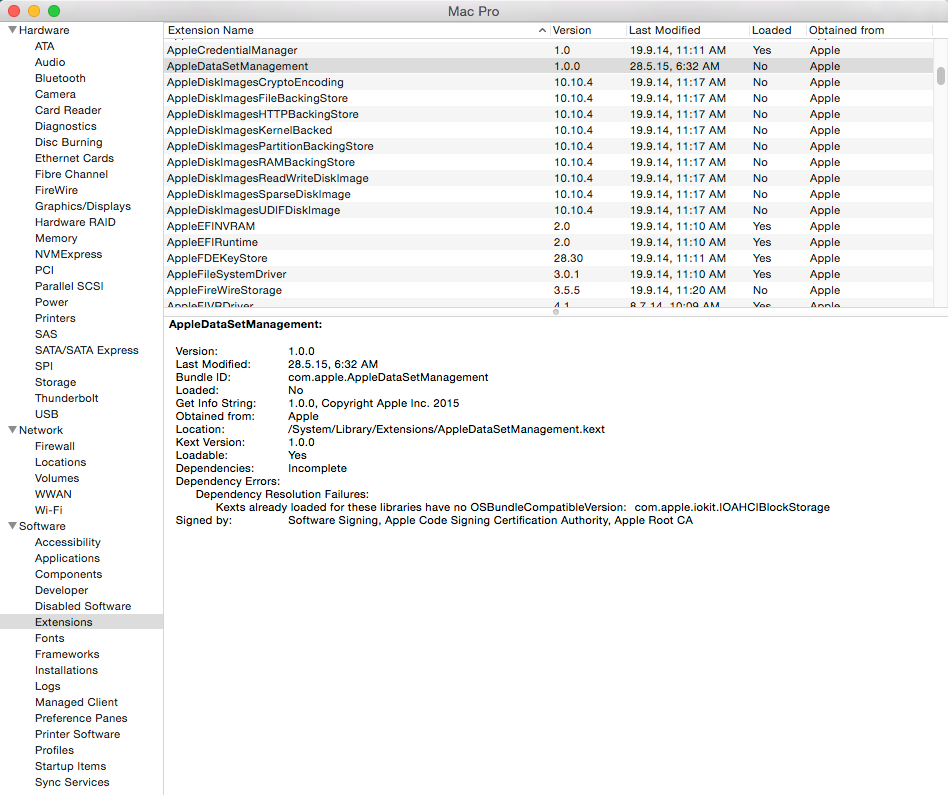Select ATA in Hardware sidebar
This screenshot has height=795, width=948.
(x=45, y=46)
